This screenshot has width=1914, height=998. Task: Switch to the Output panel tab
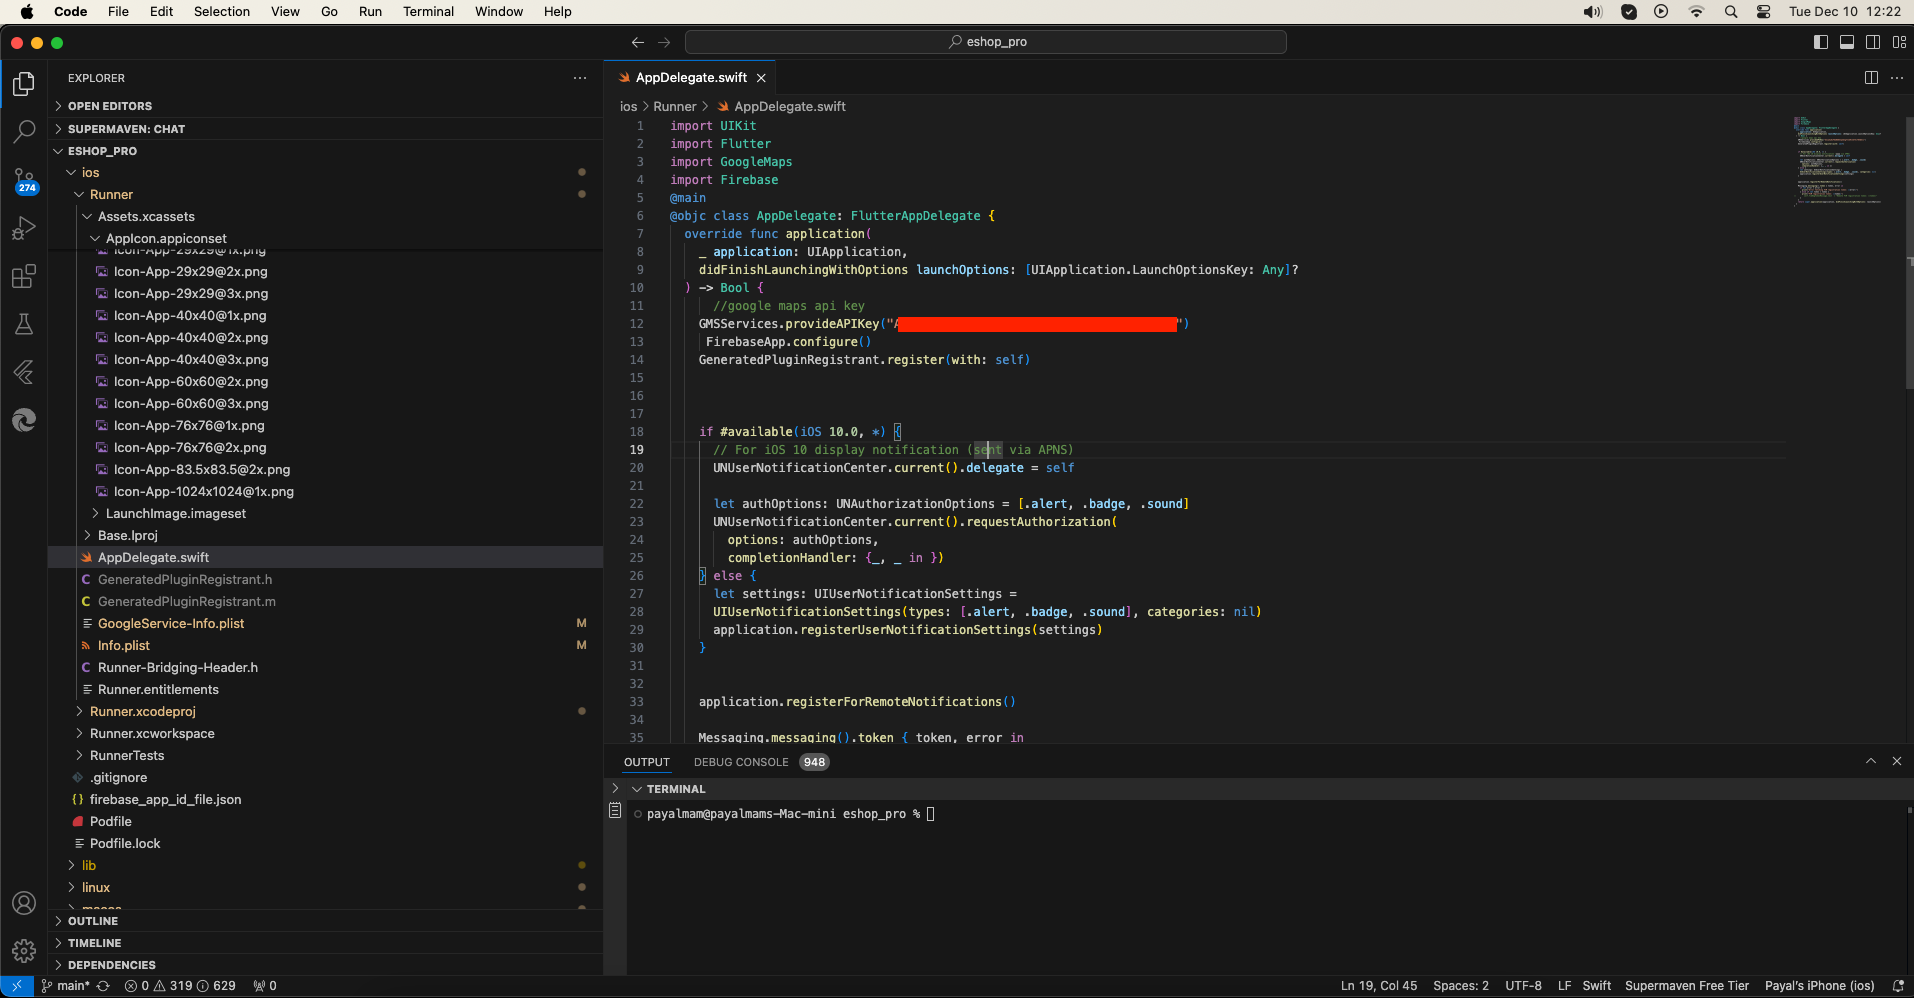[647, 762]
